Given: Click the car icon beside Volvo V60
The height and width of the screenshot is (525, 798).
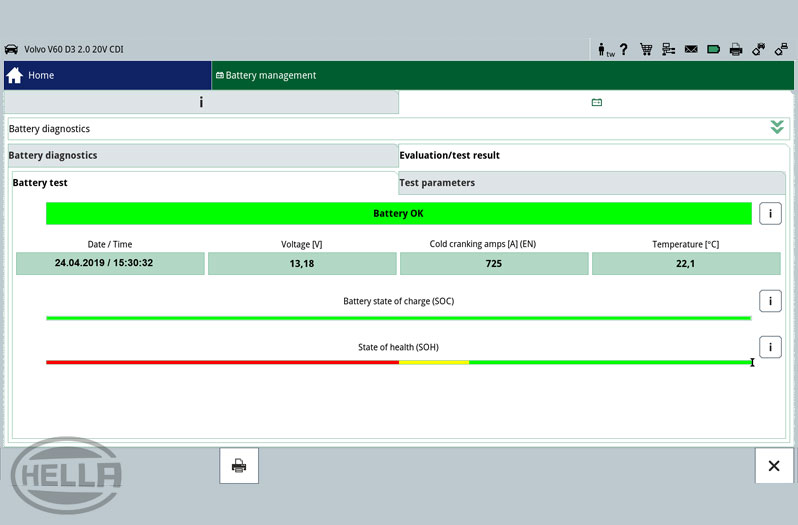Looking at the screenshot, I should 12,49.
